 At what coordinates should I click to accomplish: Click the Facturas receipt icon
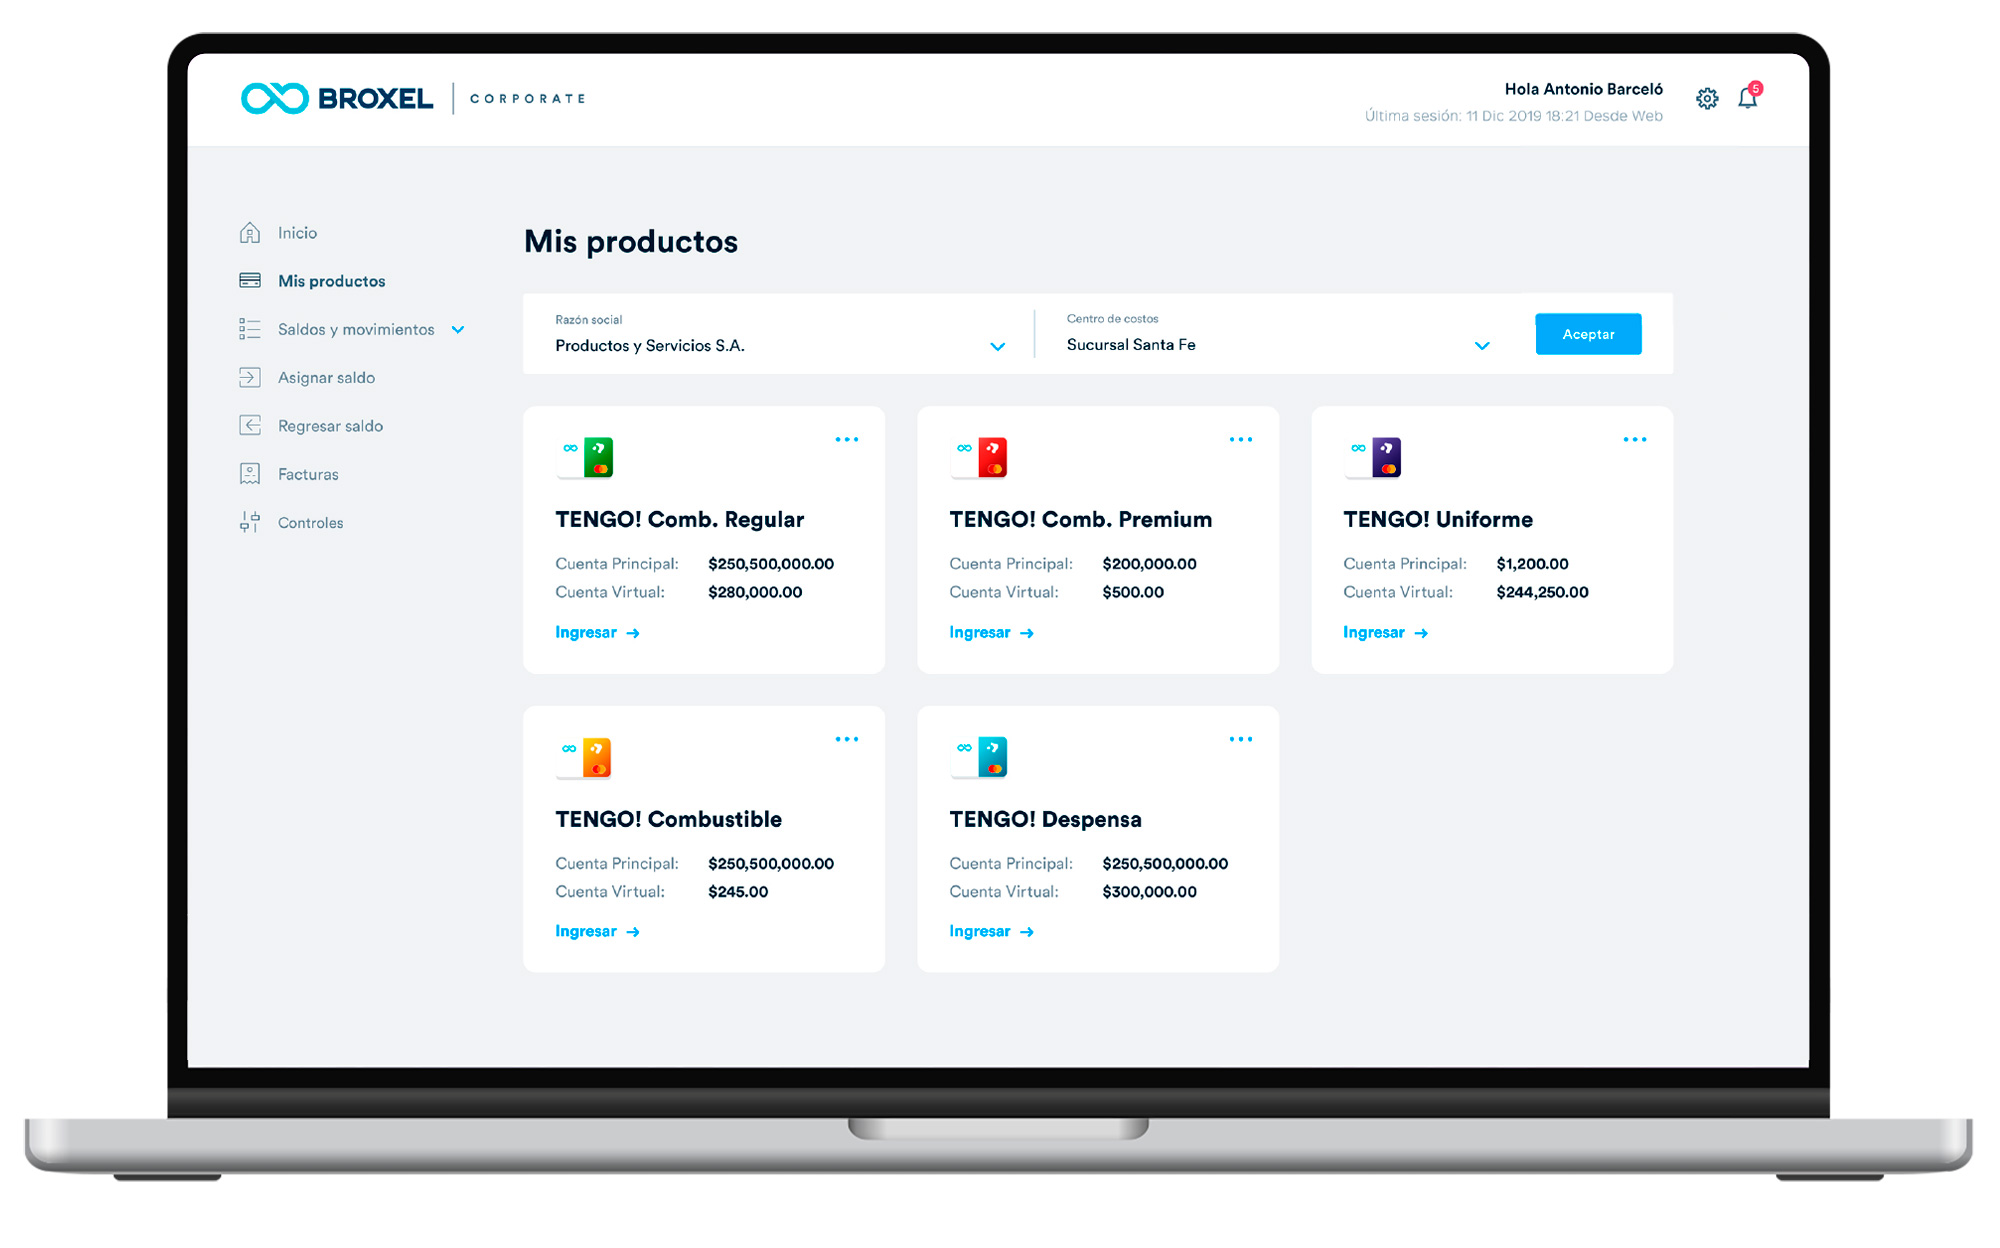250,474
